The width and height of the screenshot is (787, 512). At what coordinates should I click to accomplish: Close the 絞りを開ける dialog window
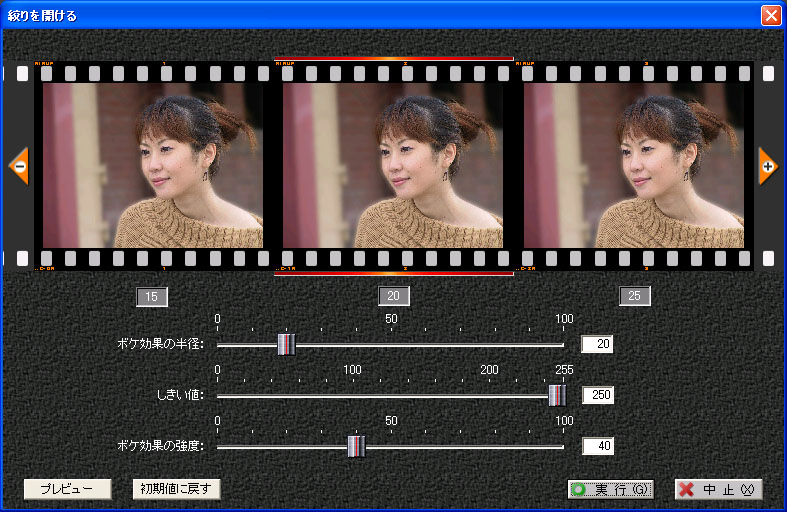tap(770, 15)
